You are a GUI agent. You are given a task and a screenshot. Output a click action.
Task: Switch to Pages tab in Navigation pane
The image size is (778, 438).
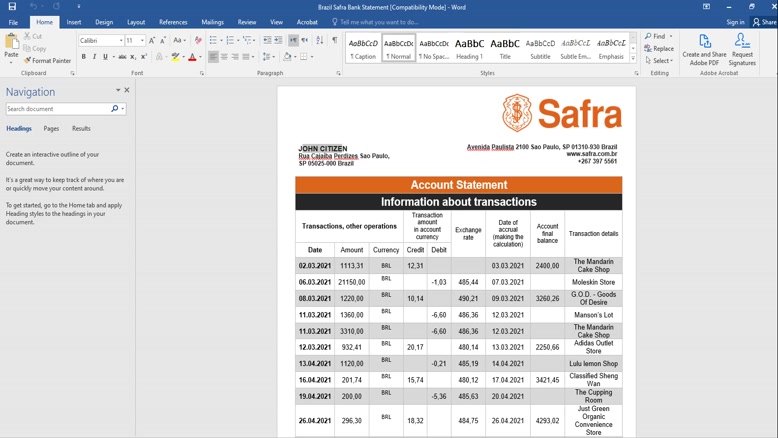pos(51,129)
